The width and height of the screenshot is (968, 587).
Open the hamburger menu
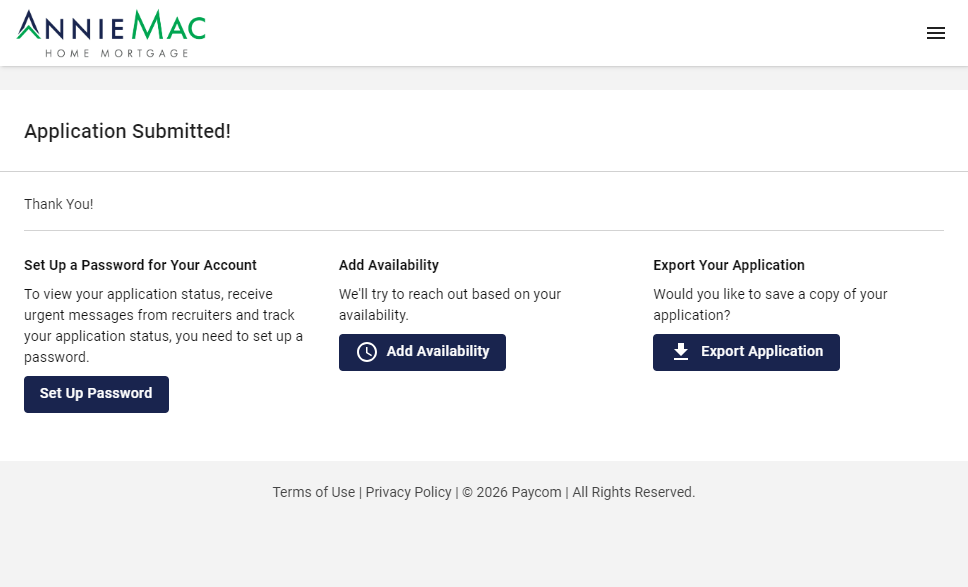(935, 33)
